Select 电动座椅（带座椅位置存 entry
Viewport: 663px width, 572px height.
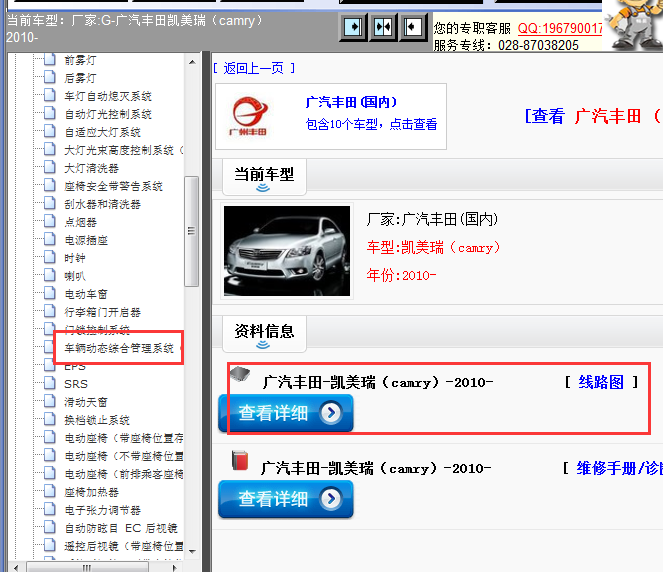point(123,438)
